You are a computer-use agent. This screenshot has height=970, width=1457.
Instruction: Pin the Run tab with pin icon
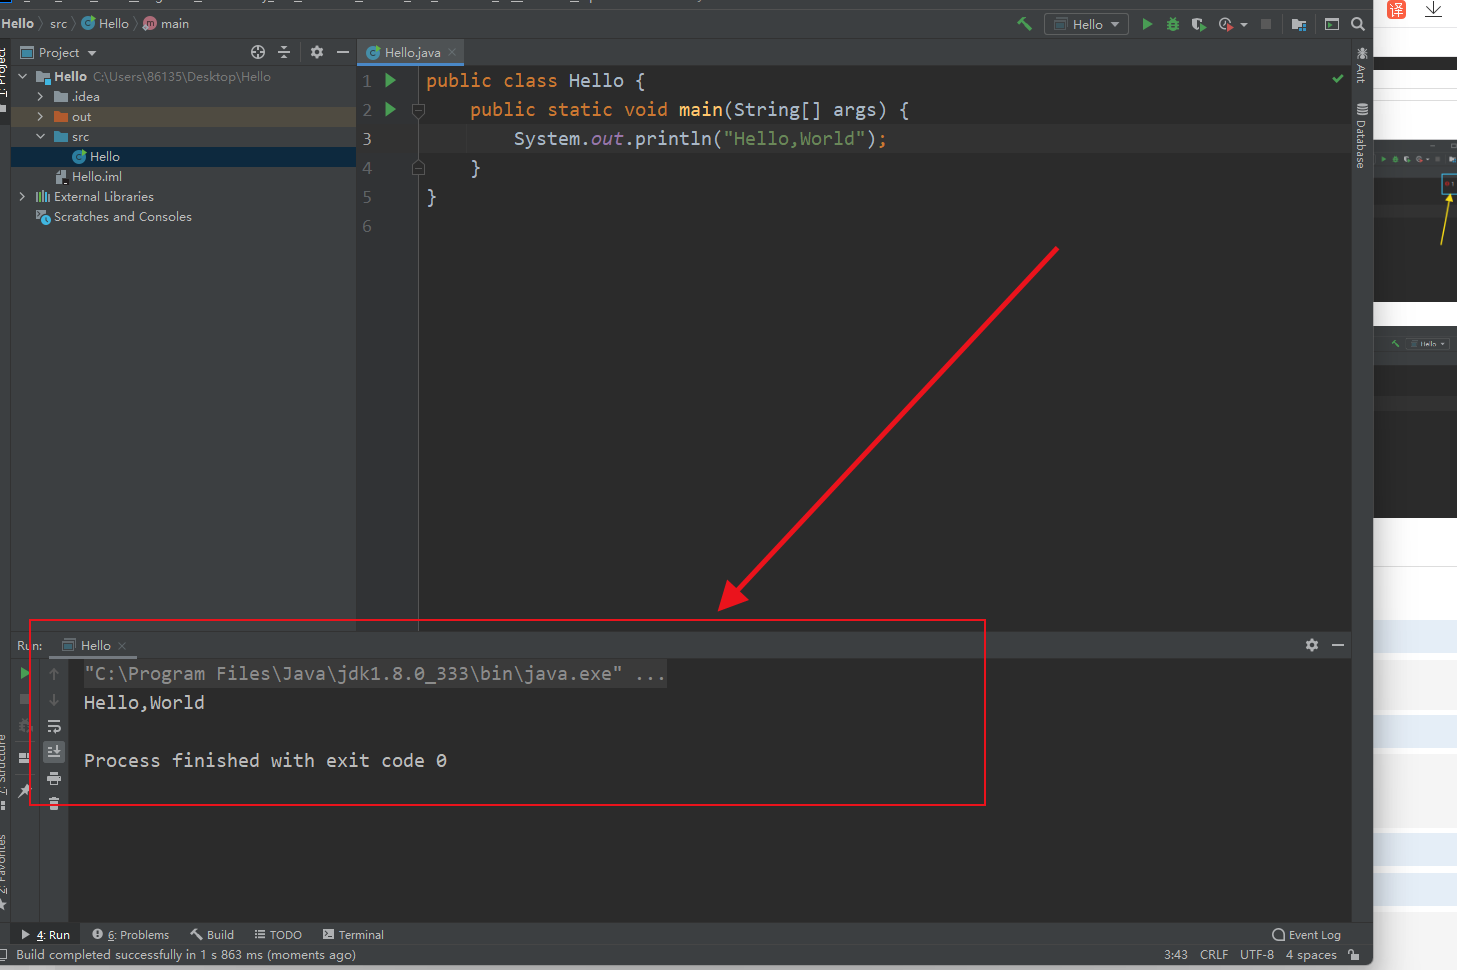[25, 791]
